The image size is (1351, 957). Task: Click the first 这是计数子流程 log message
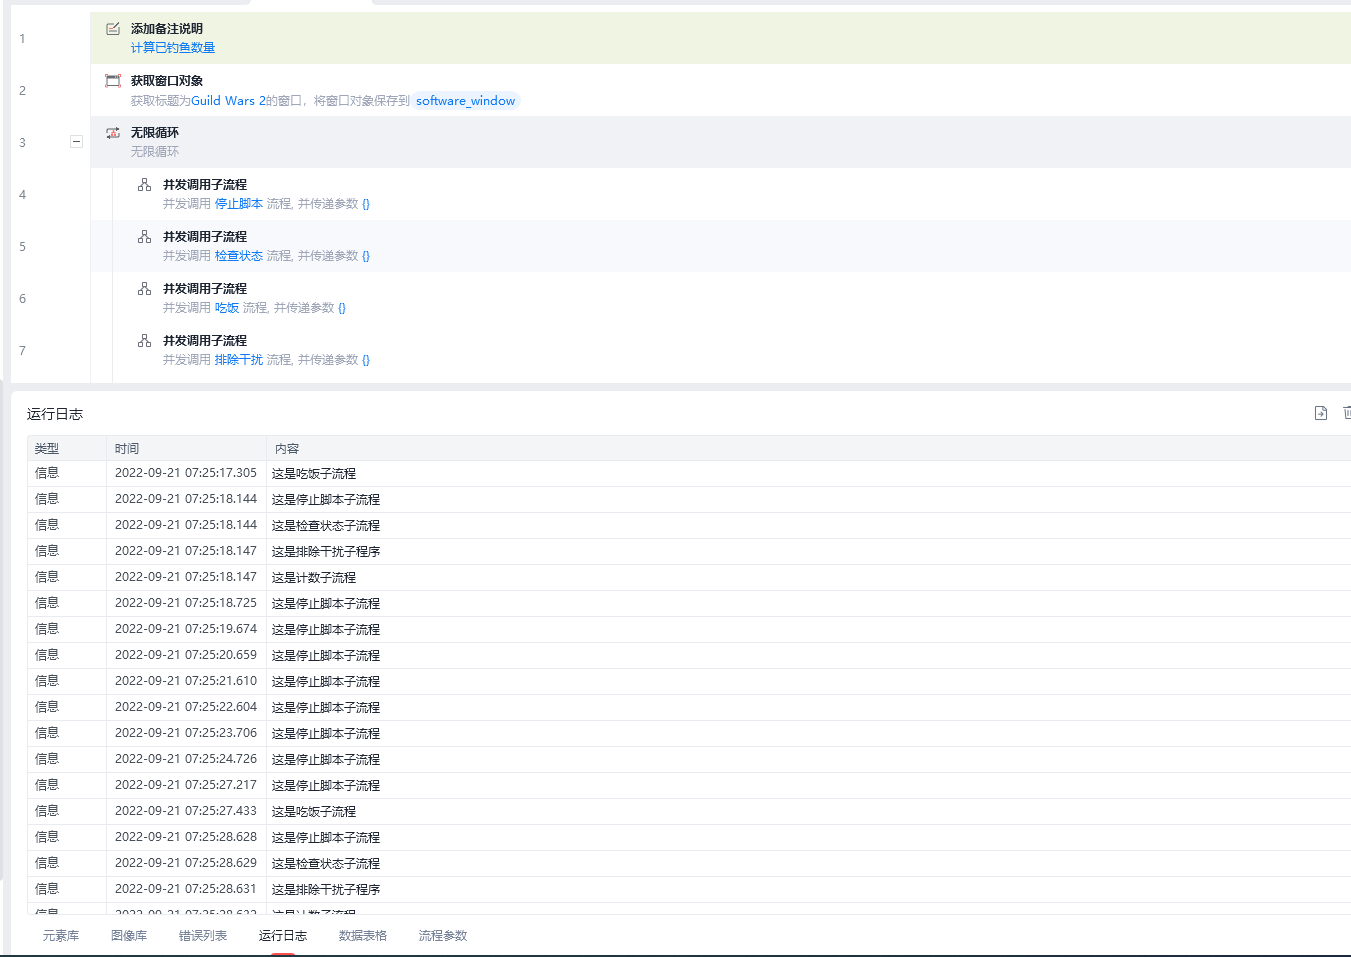[314, 578]
